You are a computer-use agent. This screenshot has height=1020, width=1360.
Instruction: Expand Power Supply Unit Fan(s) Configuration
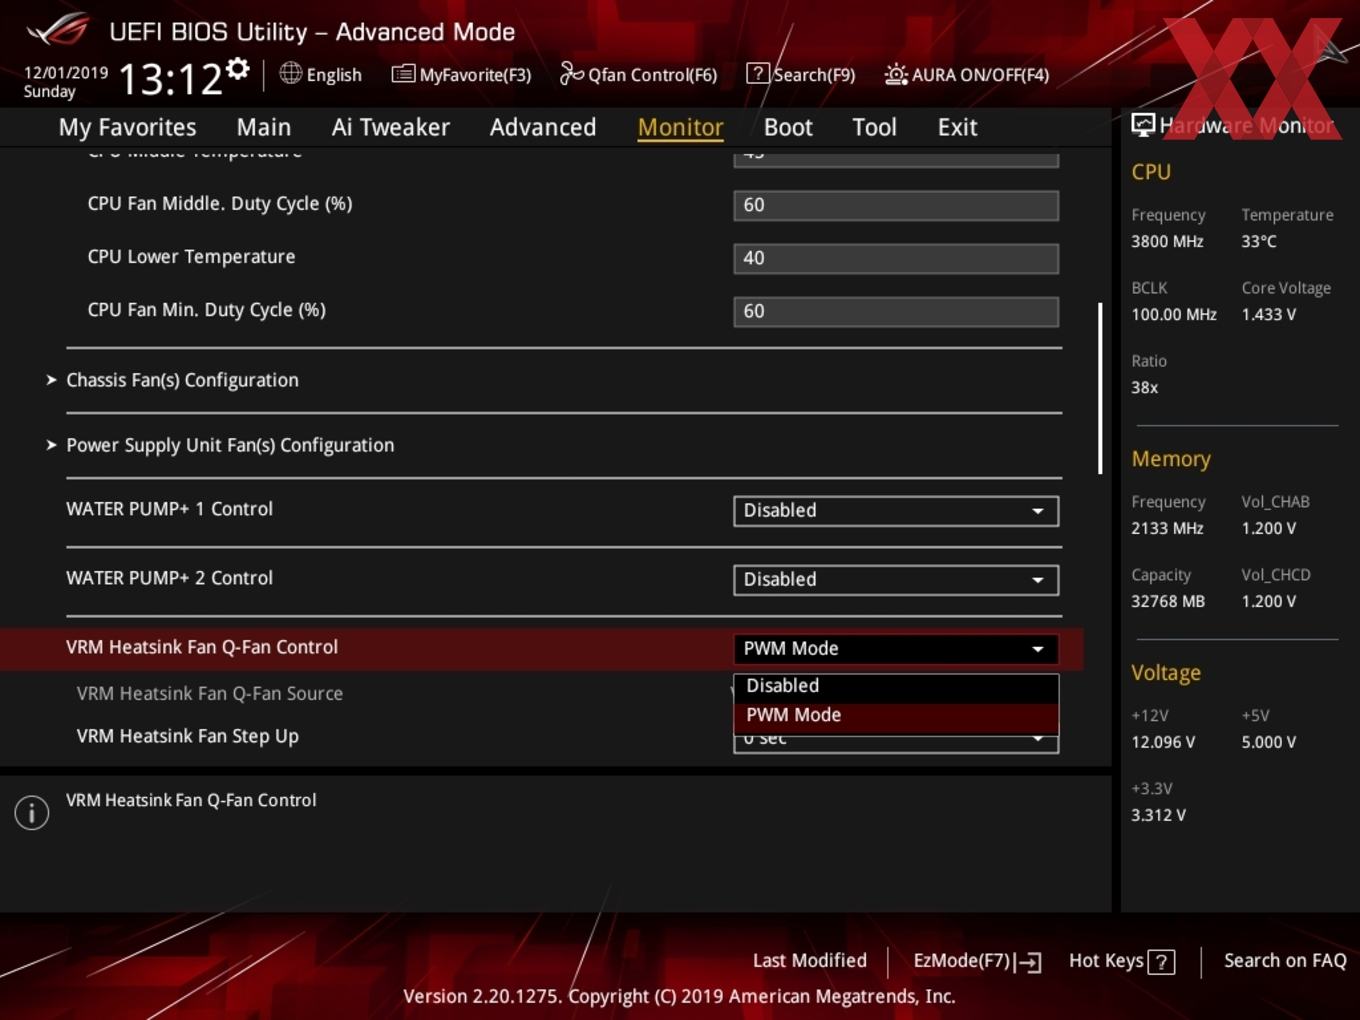230,445
